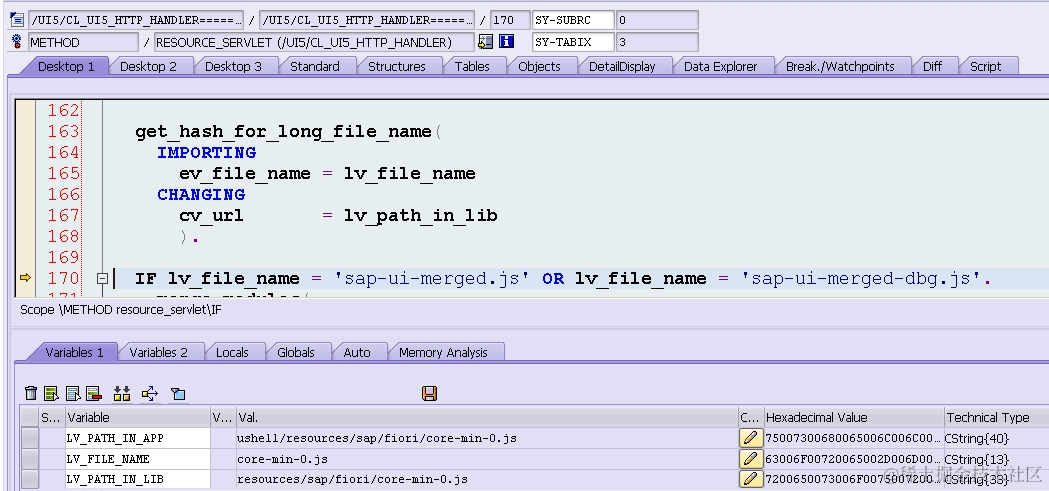Open the Desktop 3 tab
1049x491 pixels.
coord(233,66)
